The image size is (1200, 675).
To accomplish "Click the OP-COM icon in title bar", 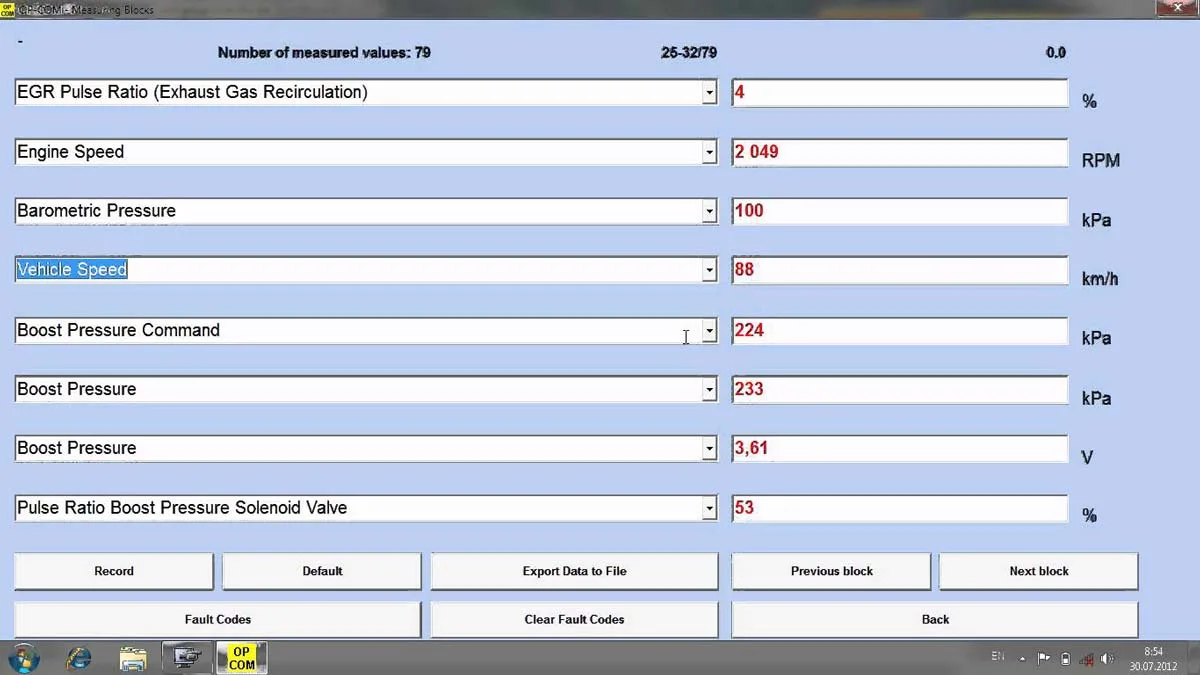I will pyautogui.click(x=8, y=8).
